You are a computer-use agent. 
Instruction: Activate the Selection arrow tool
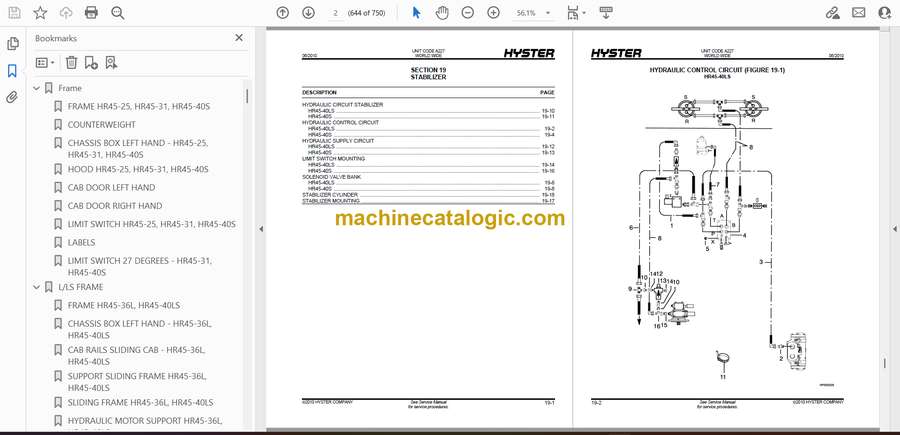(417, 13)
